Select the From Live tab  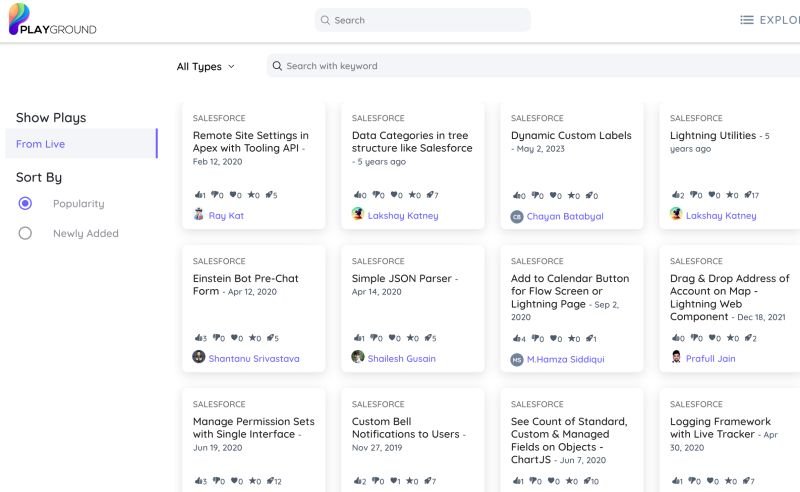82,144
